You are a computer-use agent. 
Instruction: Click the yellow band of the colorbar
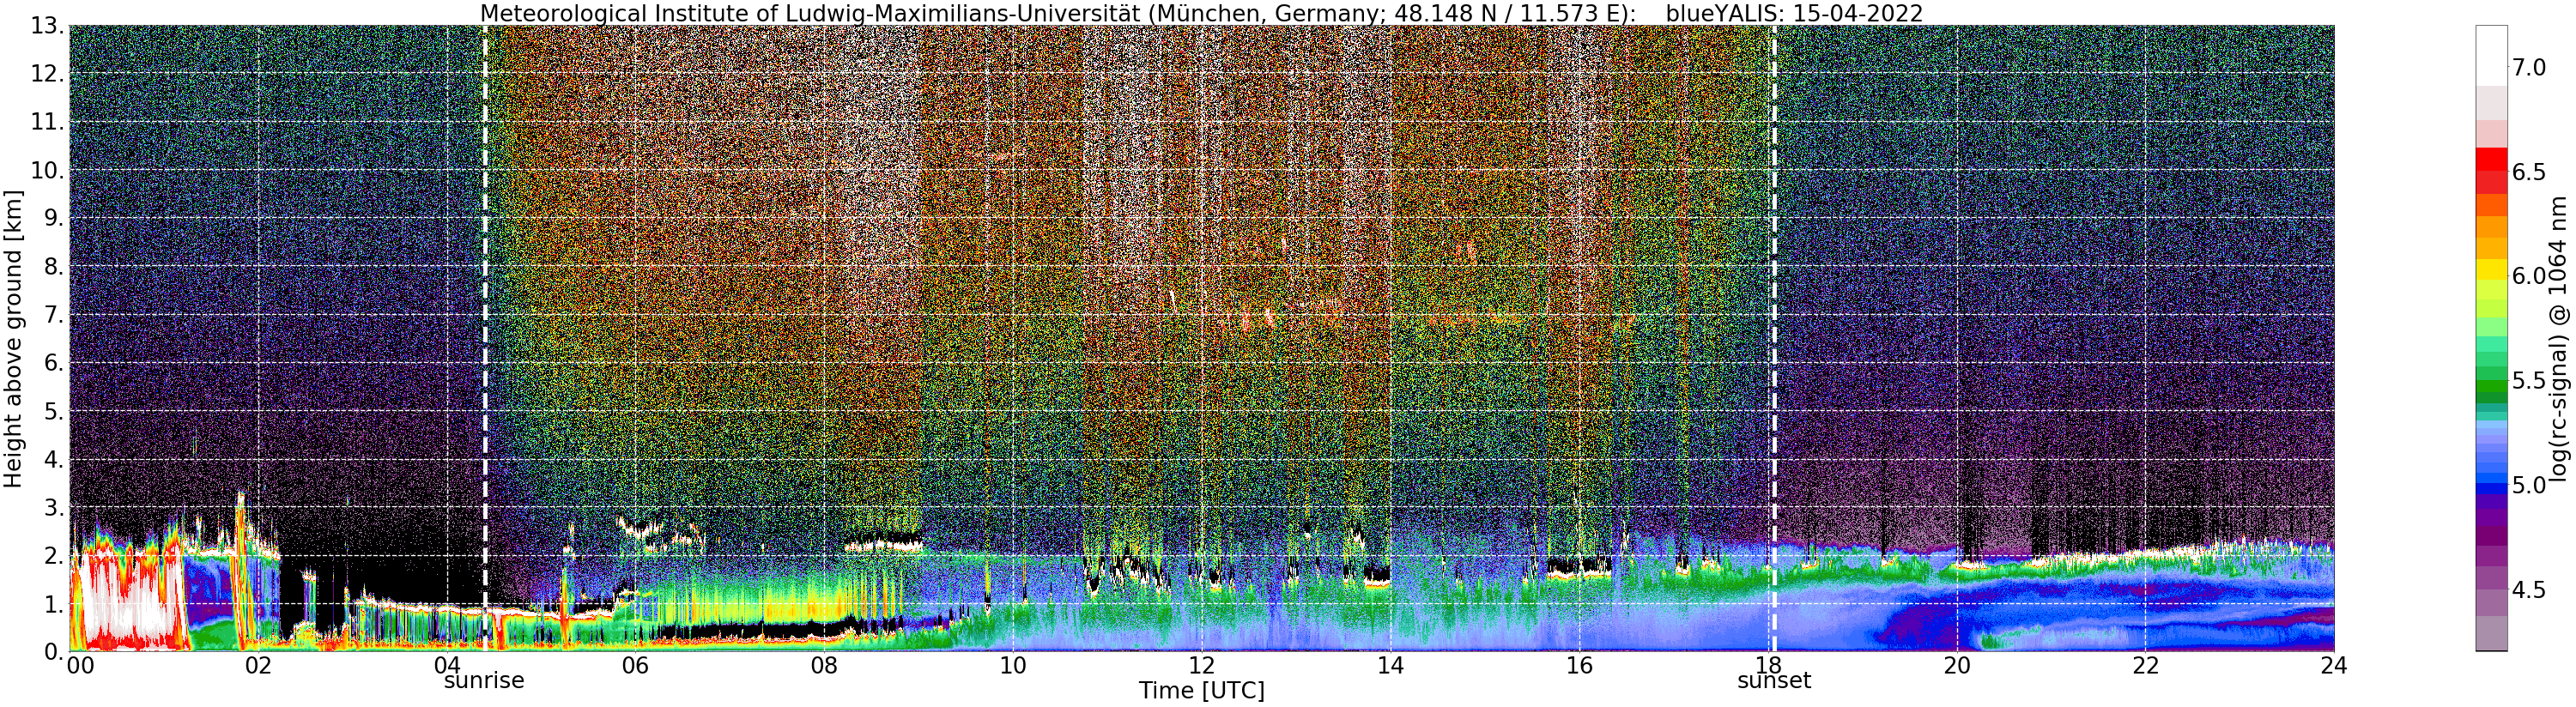[x=2491, y=270]
